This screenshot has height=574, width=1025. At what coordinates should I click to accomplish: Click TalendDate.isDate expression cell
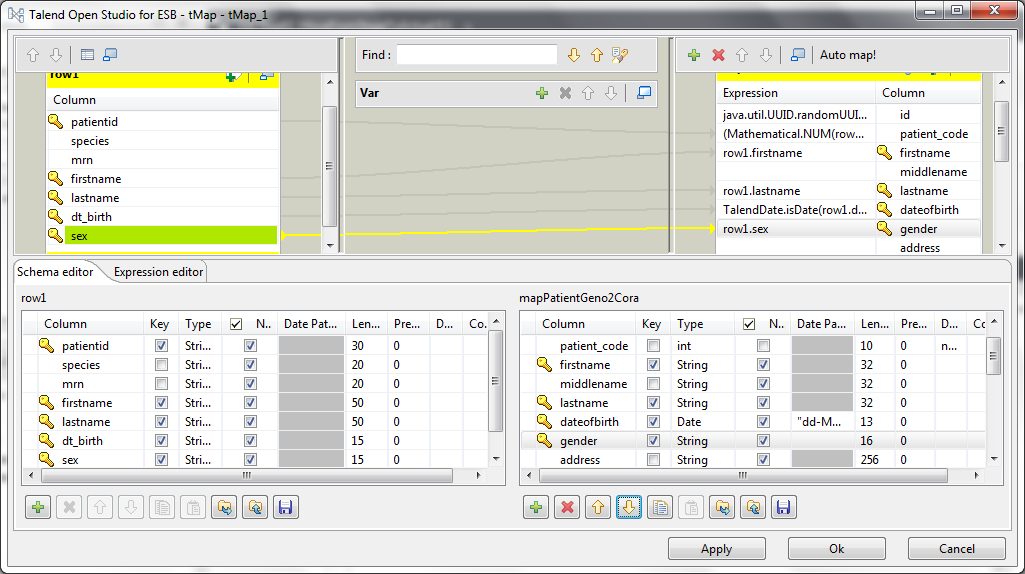(x=796, y=210)
